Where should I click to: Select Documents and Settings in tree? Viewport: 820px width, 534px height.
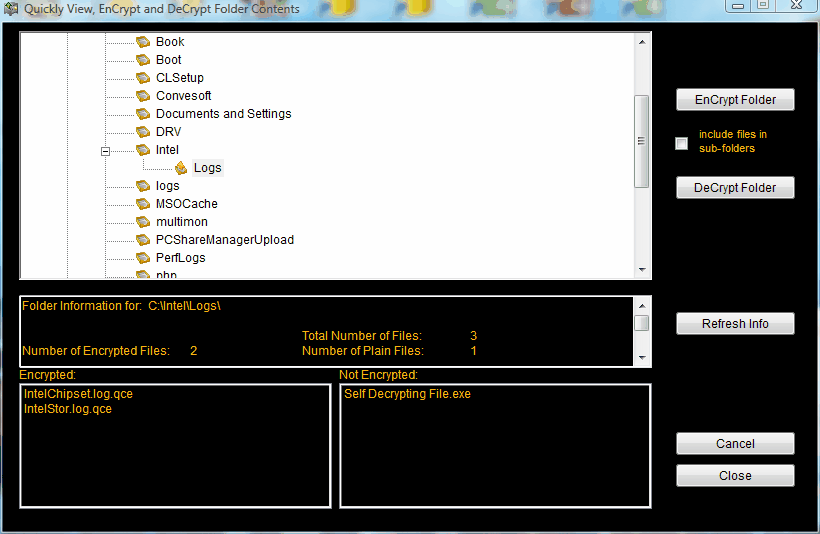[x=223, y=113]
